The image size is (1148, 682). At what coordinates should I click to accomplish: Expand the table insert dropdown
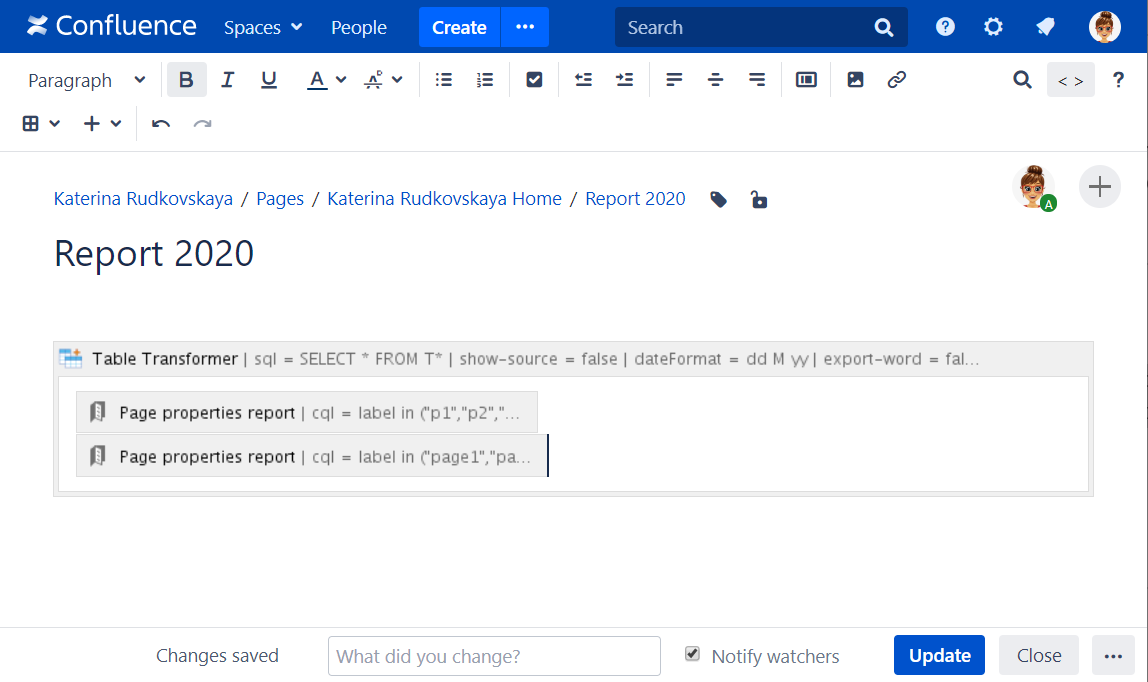click(42, 124)
